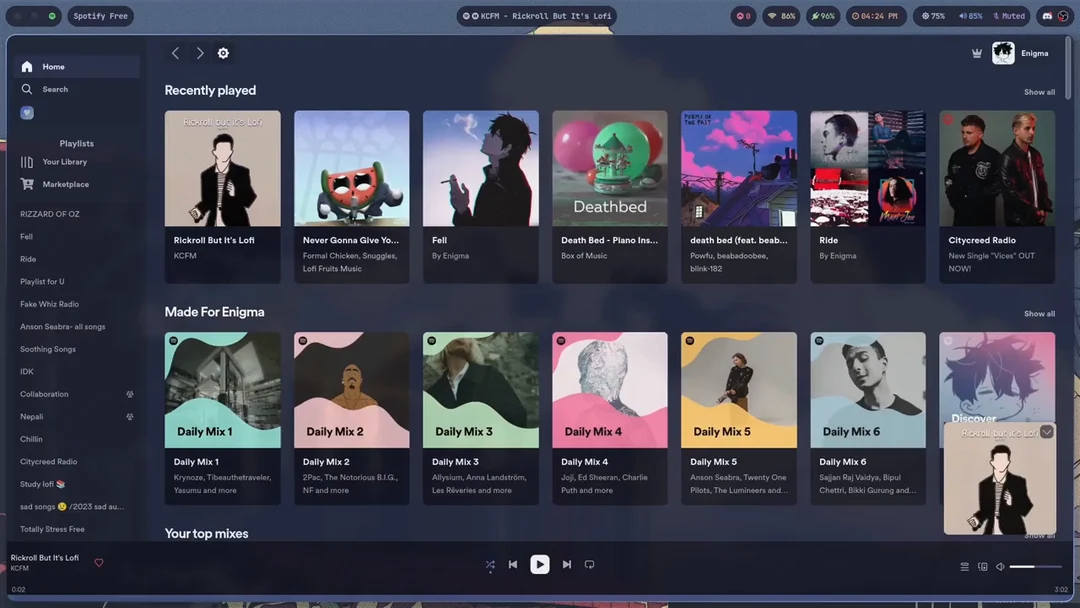The image size is (1080, 608).
Task: Open the Daily Mix 3 thumbnail
Action: [x=480, y=389]
